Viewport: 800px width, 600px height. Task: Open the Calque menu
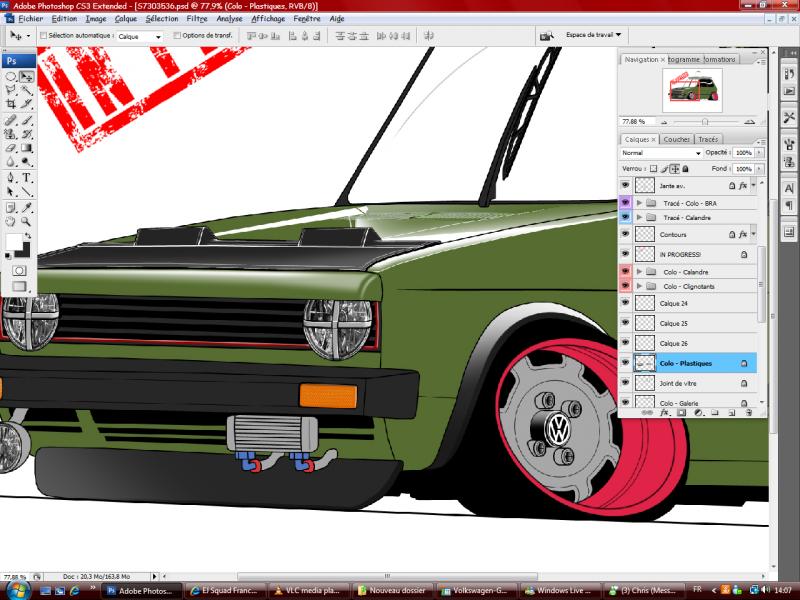click(x=126, y=19)
